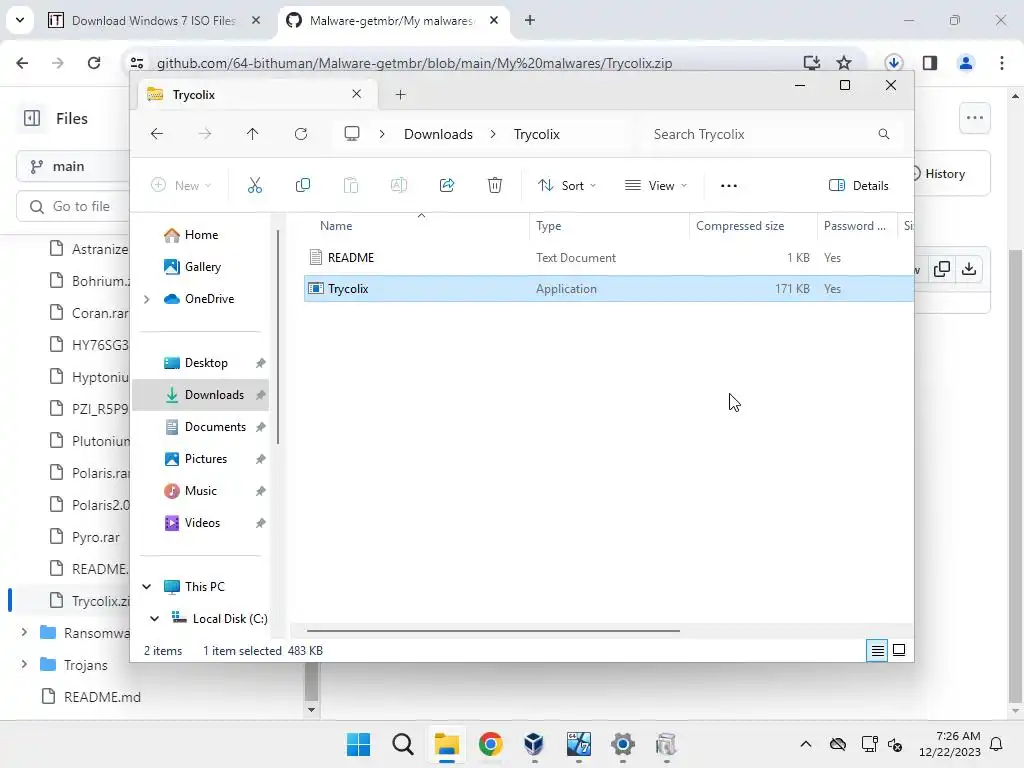Go up one folder level in Explorer
1024x768 pixels.
(253, 134)
